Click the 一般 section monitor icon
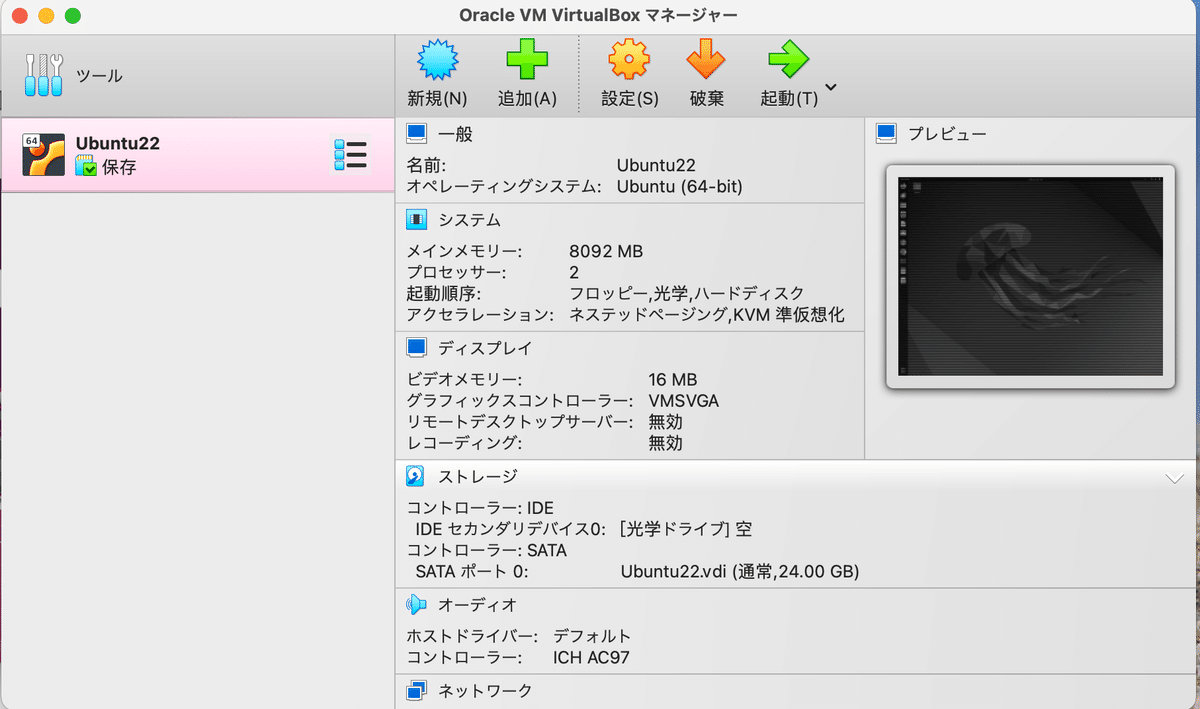This screenshot has height=709, width=1200. click(x=417, y=133)
